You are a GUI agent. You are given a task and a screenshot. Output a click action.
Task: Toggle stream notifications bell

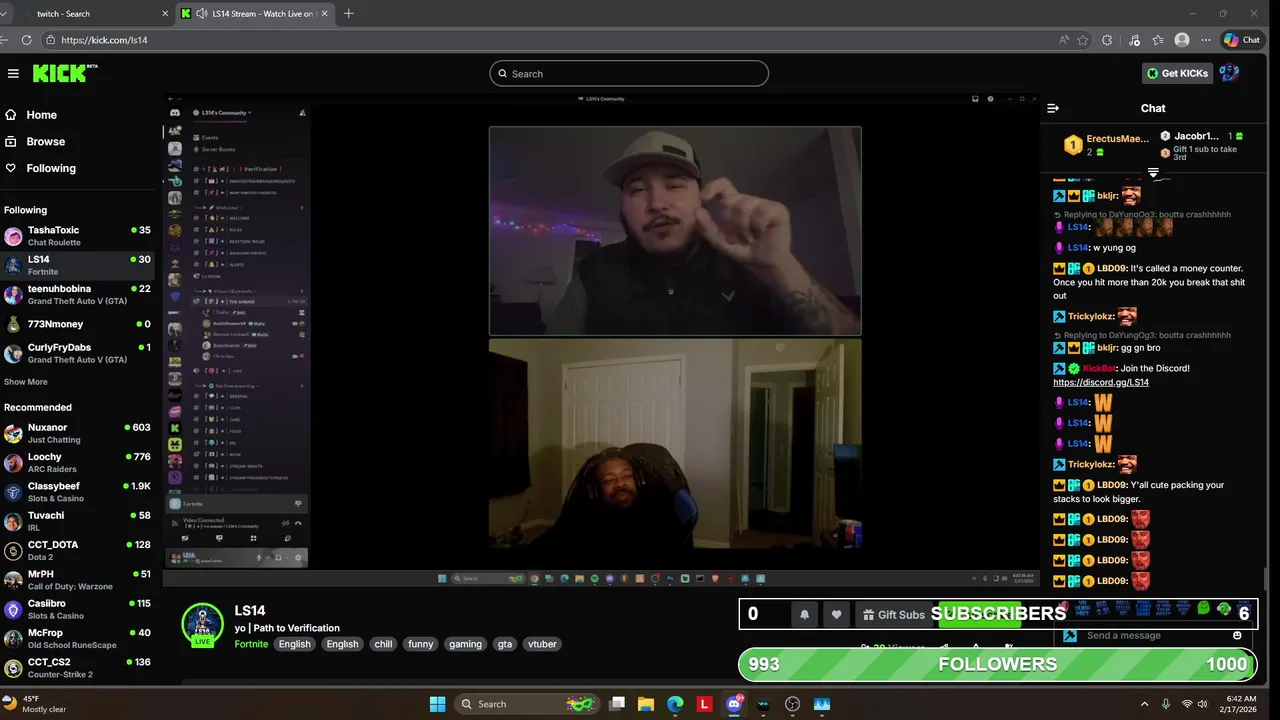tap(804, 615)
